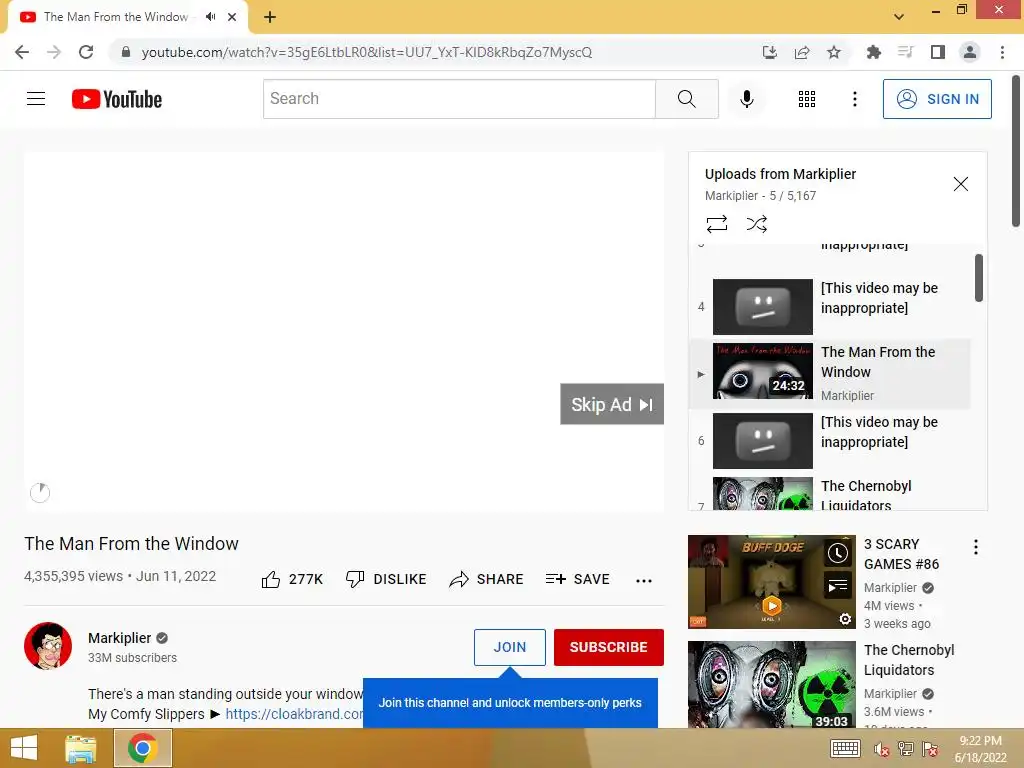Click the search magnifier button

[x=686, y=99]
